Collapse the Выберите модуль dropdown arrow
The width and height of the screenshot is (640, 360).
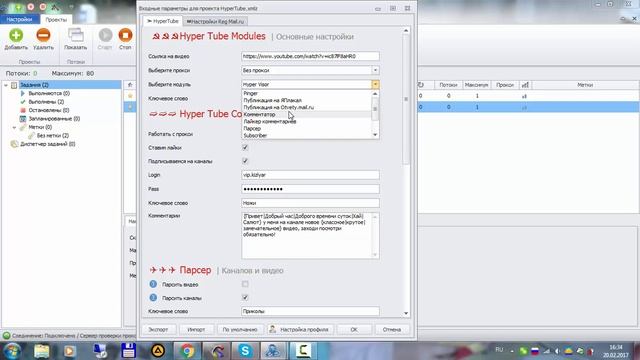click(x=375, y=84)
